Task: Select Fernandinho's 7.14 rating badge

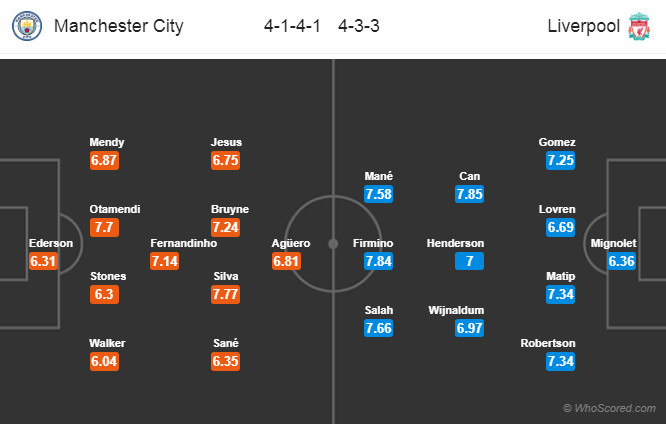Action: (x=165, y=261)
